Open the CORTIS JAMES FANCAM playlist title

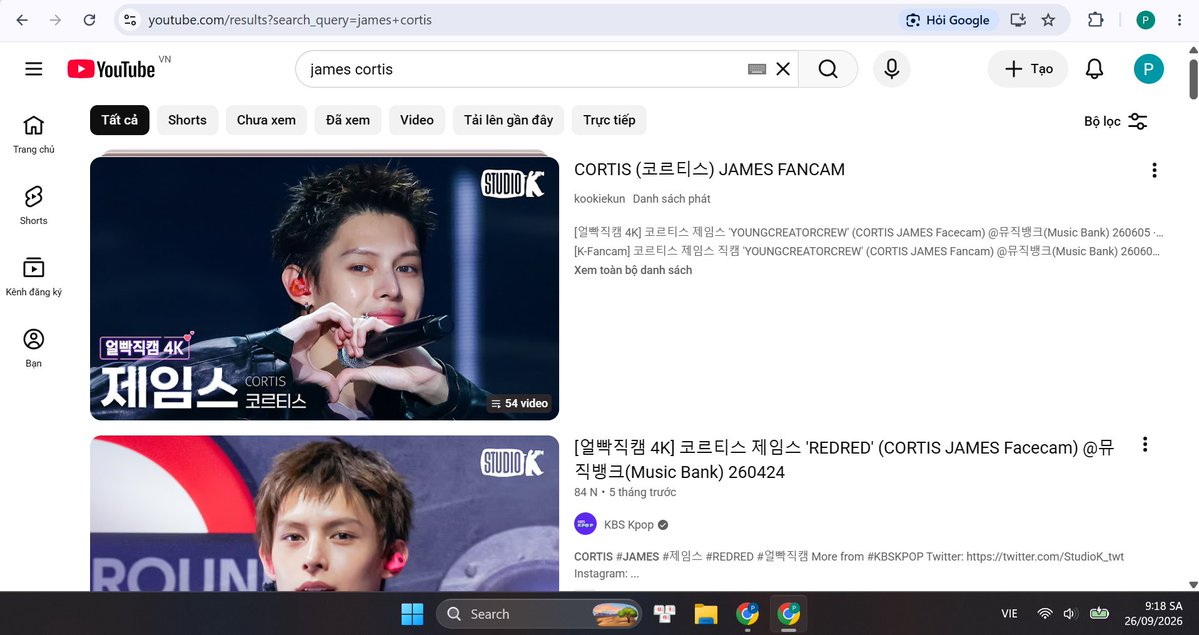pyautogui.click(x=710, y=170)
